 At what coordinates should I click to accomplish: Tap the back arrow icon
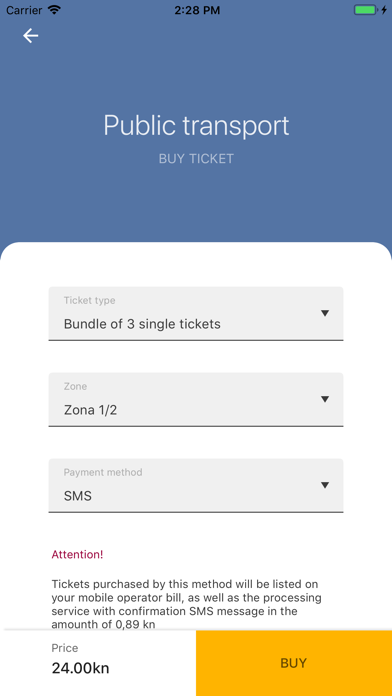31,36
